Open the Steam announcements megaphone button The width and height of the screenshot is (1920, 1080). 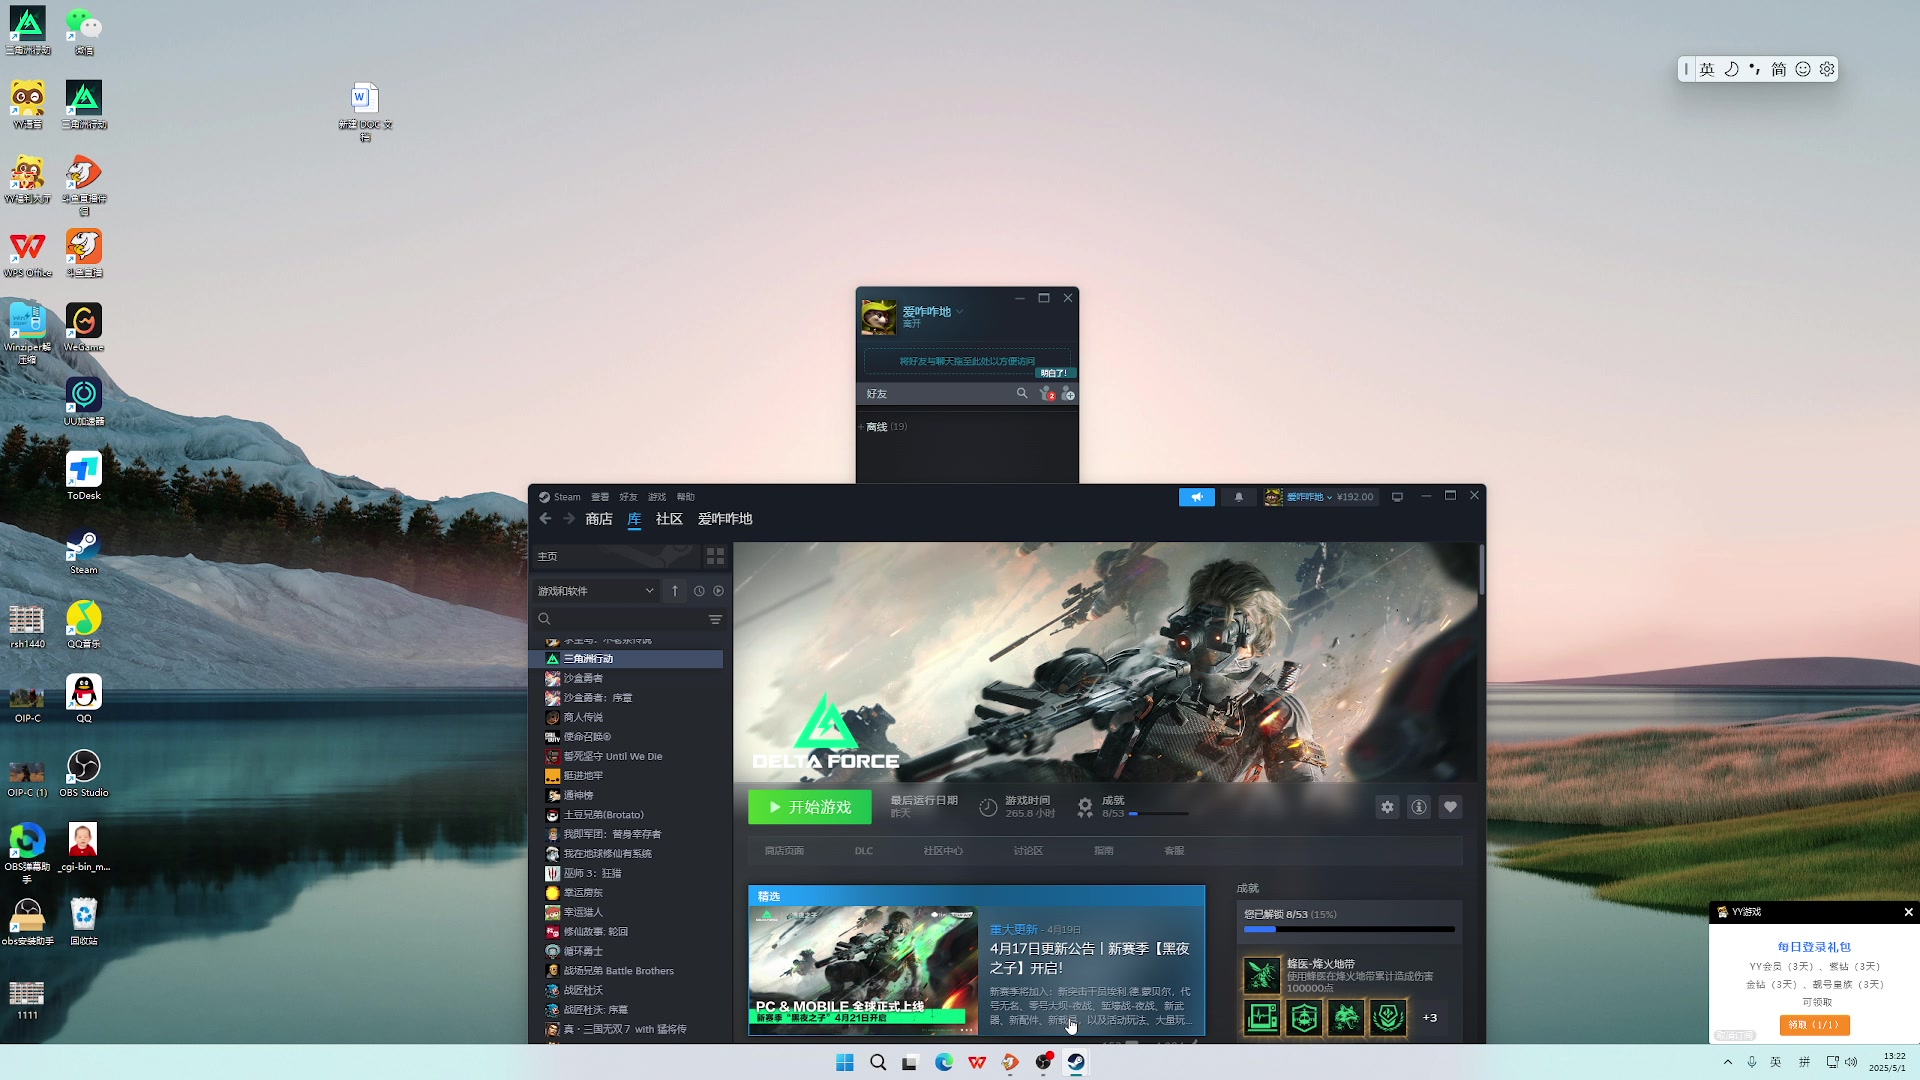pos(1197,497)
